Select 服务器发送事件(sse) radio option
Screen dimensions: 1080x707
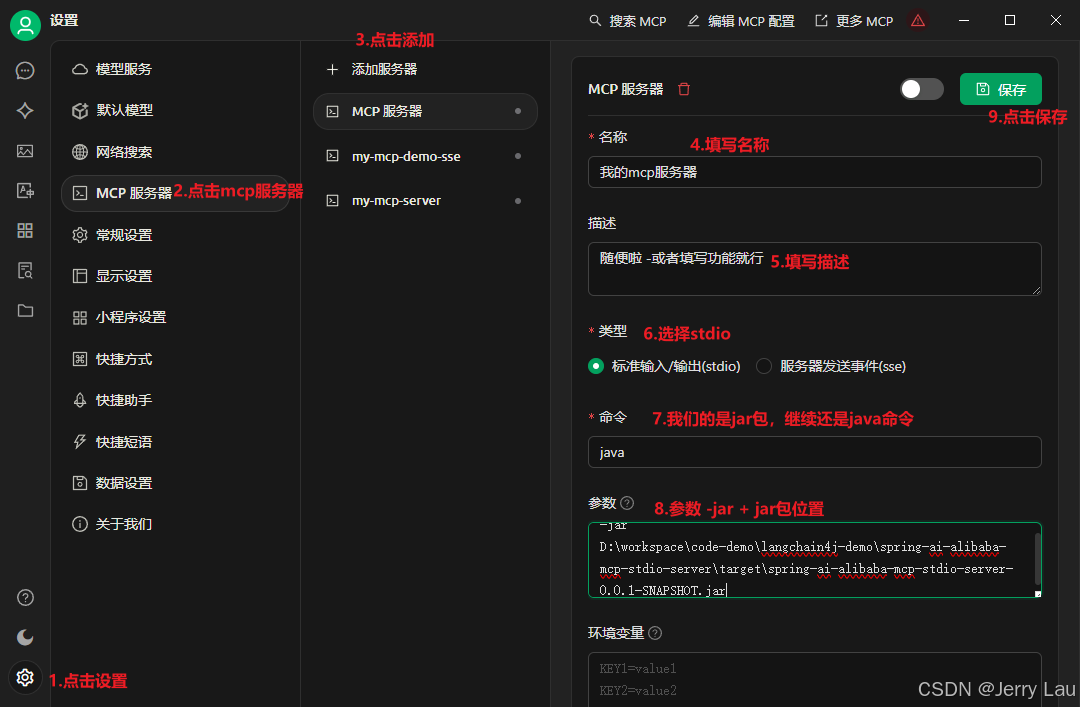[x=764, y=366]
